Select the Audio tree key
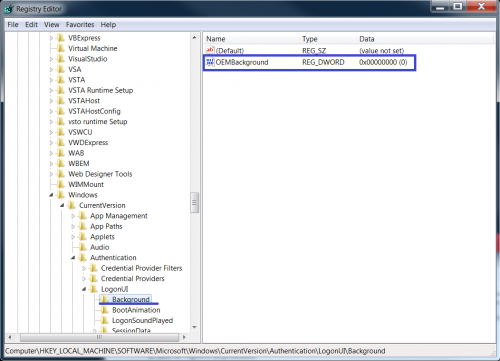 (x=99, y=247)
